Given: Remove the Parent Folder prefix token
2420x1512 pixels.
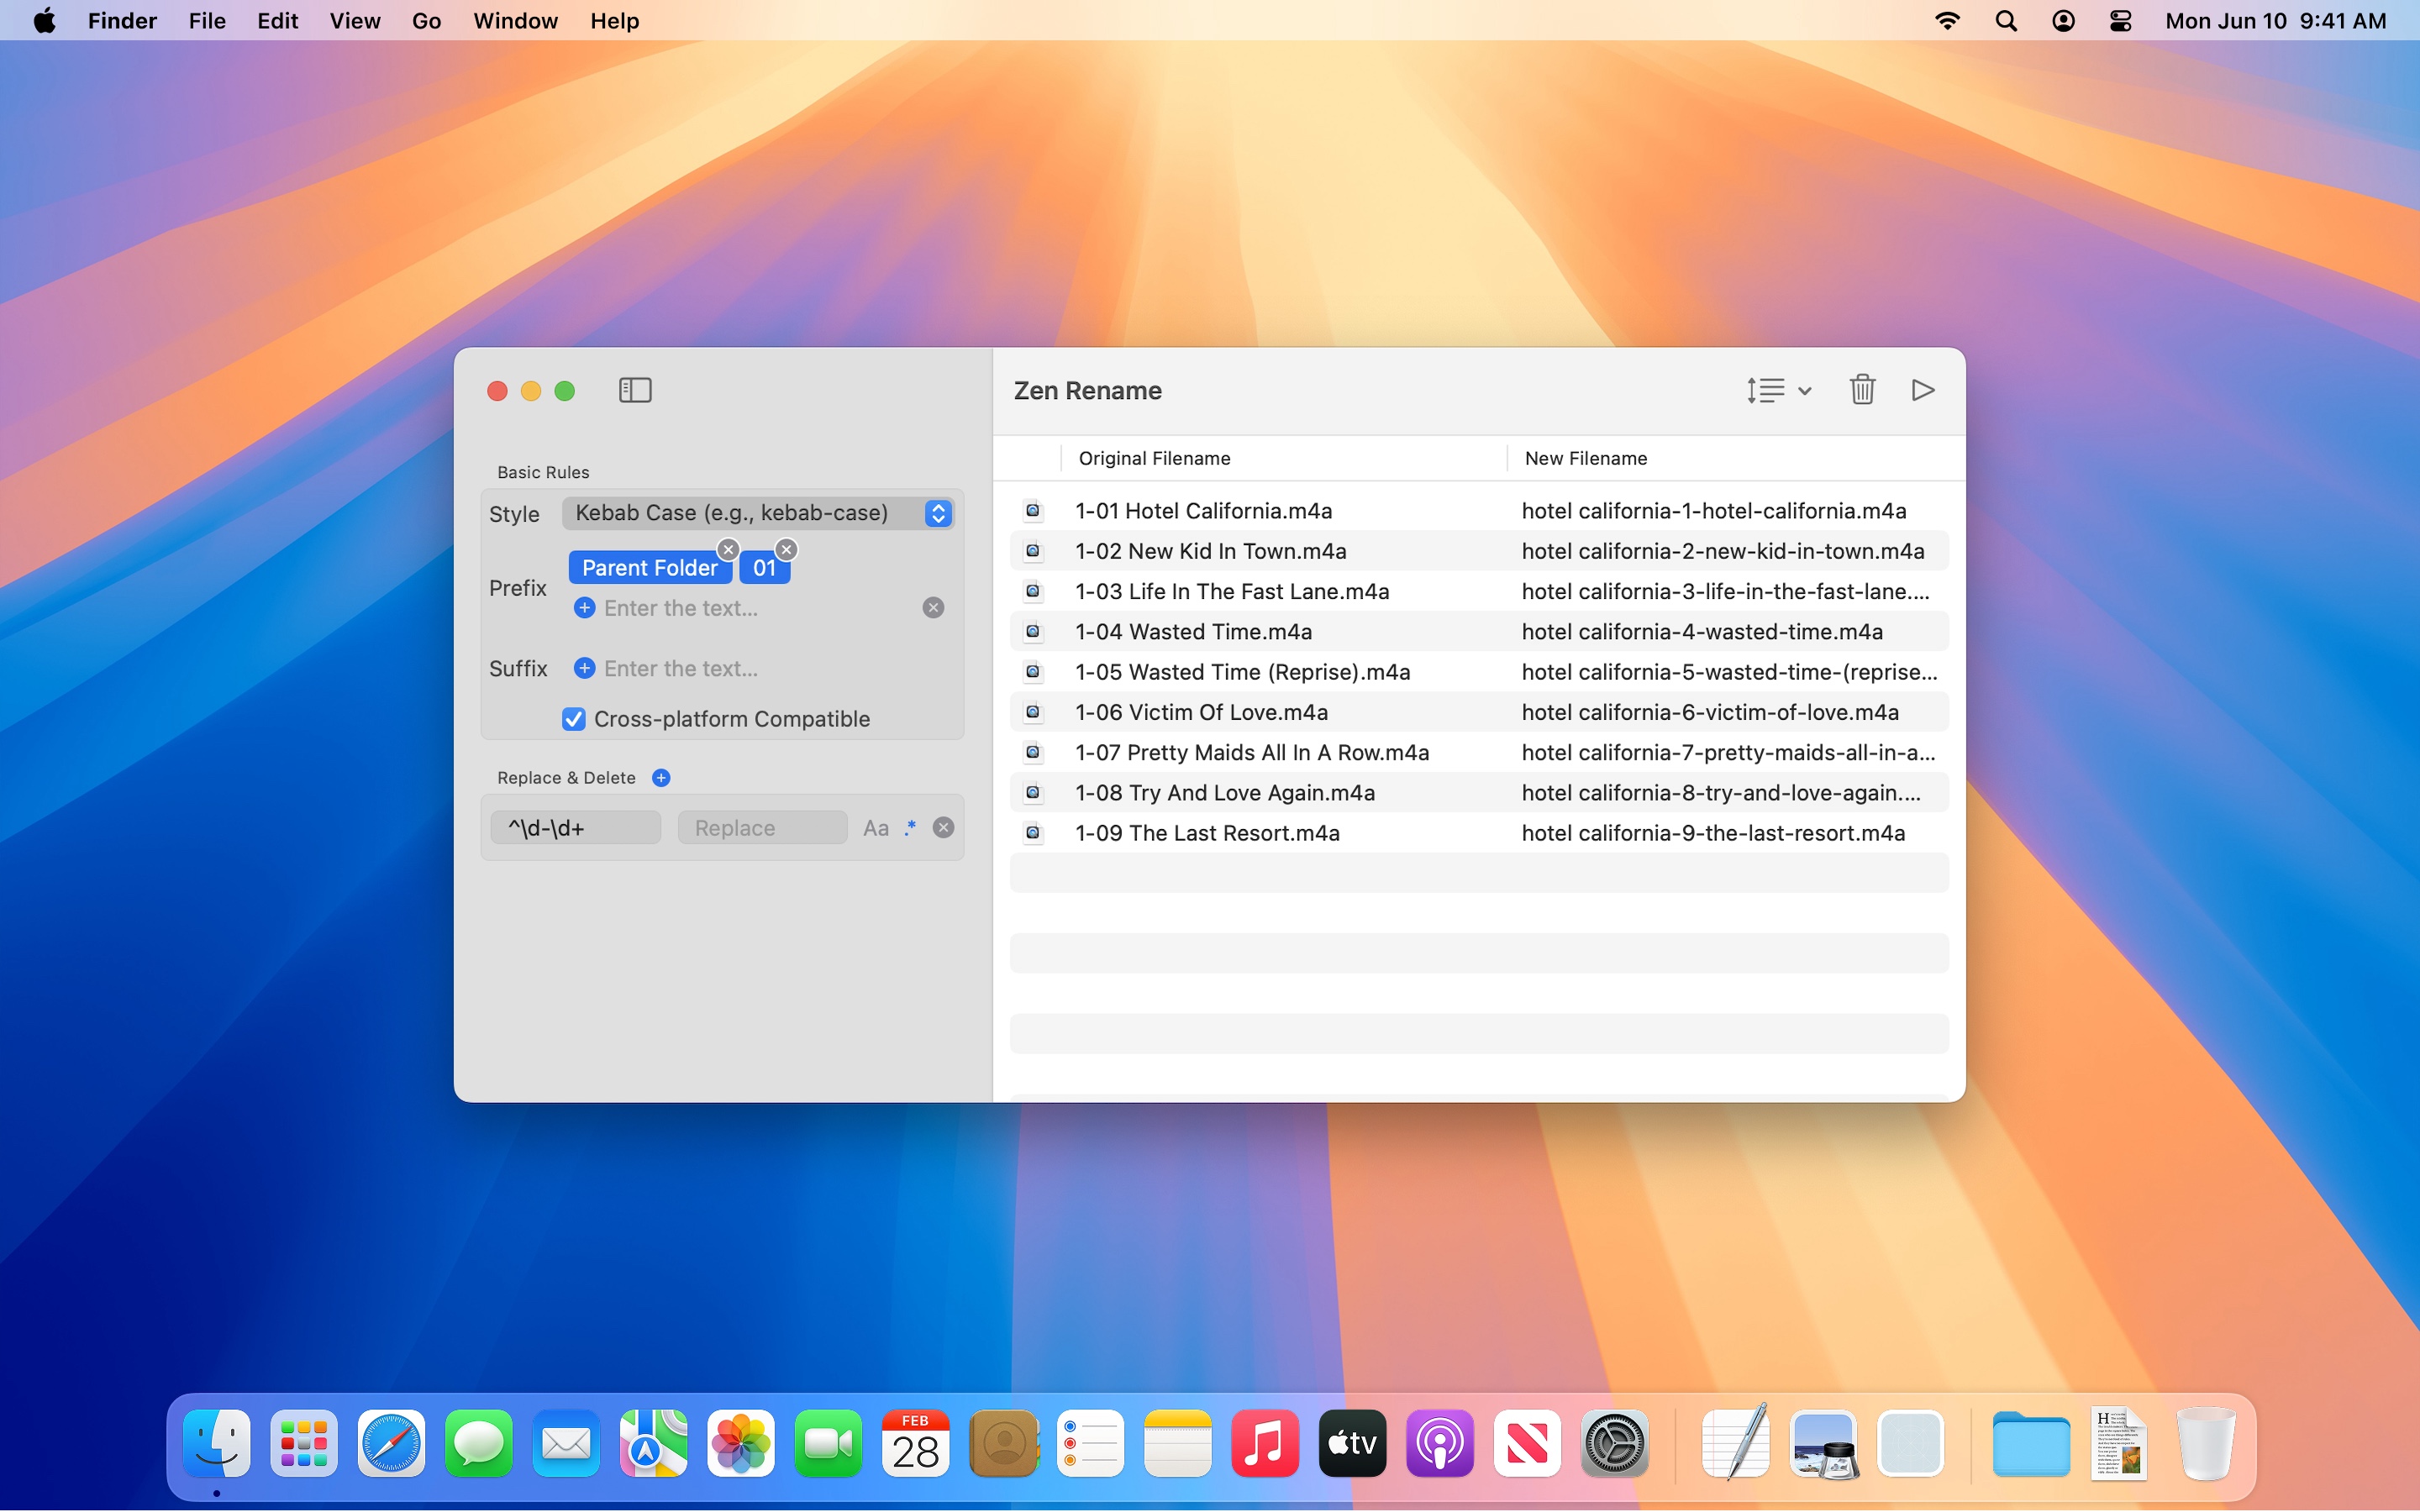Looking at the screenshot, I should click(x=728, y=549).
